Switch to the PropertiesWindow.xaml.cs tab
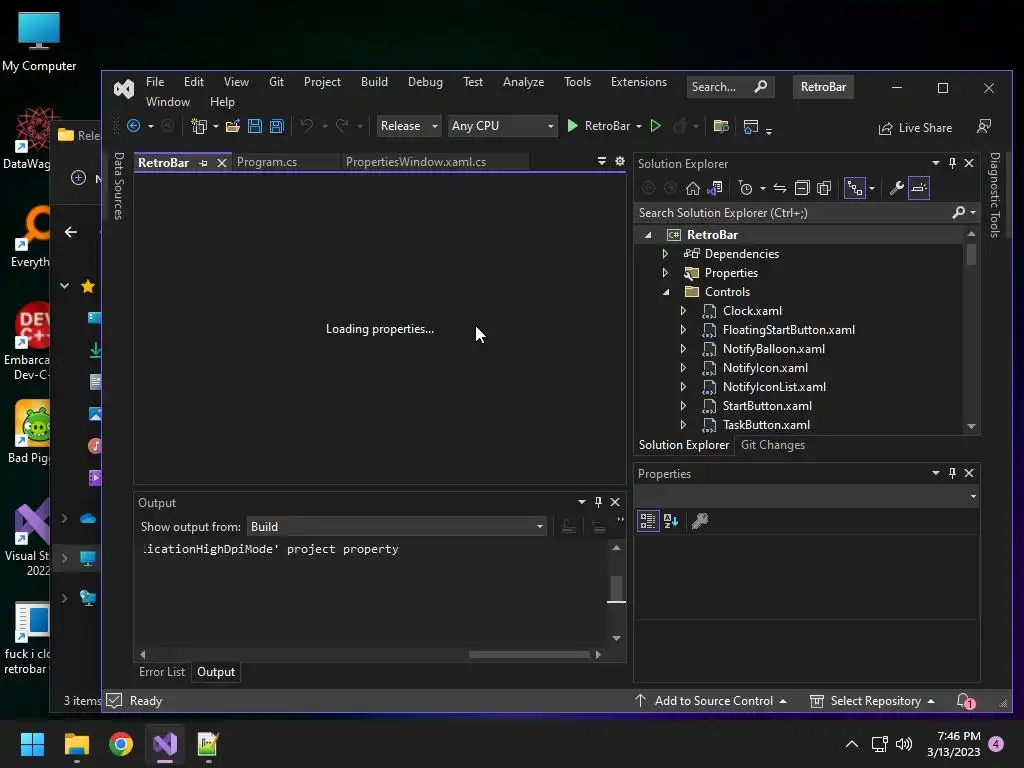Screen dimensions: 1024x768 click(x=416, y=162)
